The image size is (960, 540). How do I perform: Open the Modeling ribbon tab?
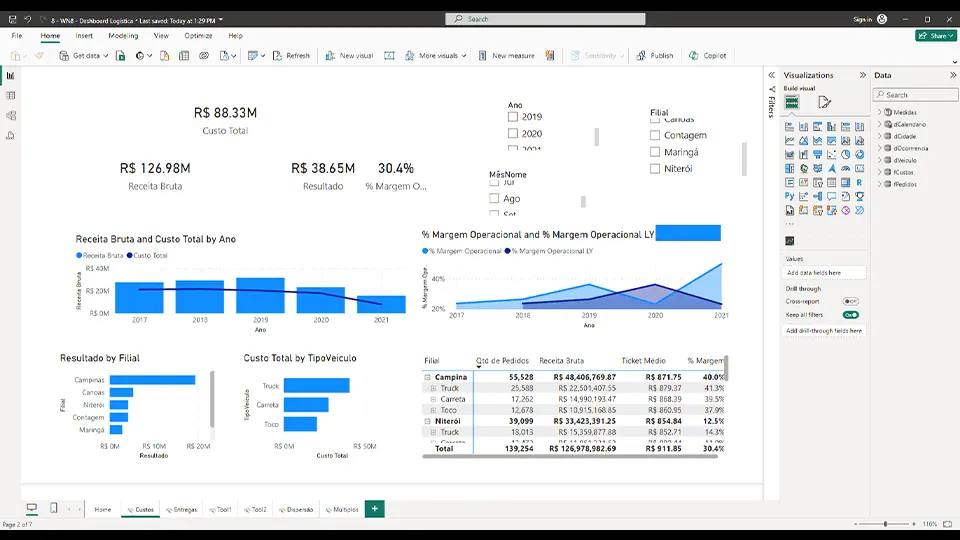tap(123, 36)
